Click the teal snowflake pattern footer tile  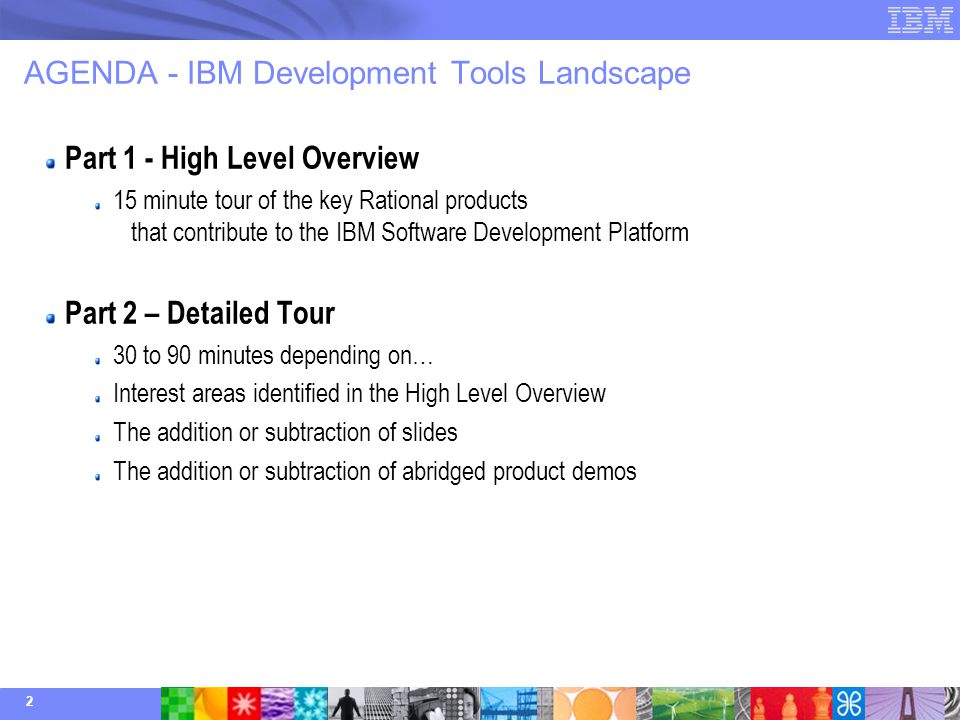click(311, 703)
